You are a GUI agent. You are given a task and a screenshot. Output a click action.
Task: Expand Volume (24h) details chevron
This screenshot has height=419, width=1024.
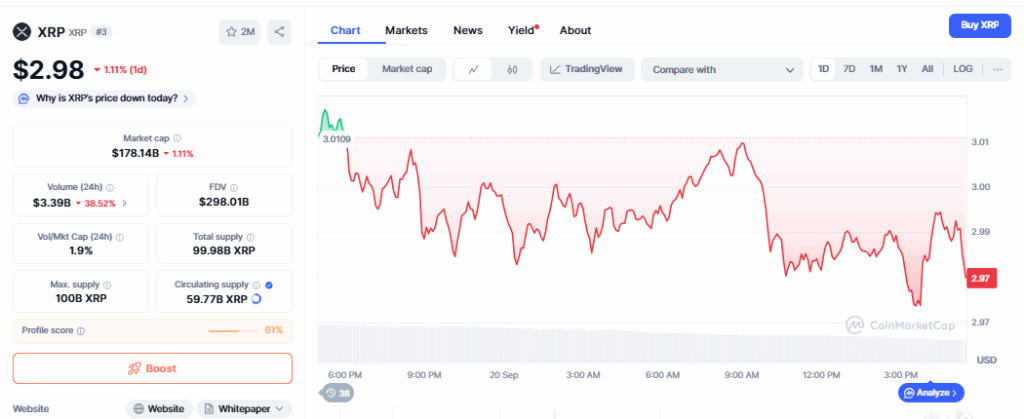[124, 203]
